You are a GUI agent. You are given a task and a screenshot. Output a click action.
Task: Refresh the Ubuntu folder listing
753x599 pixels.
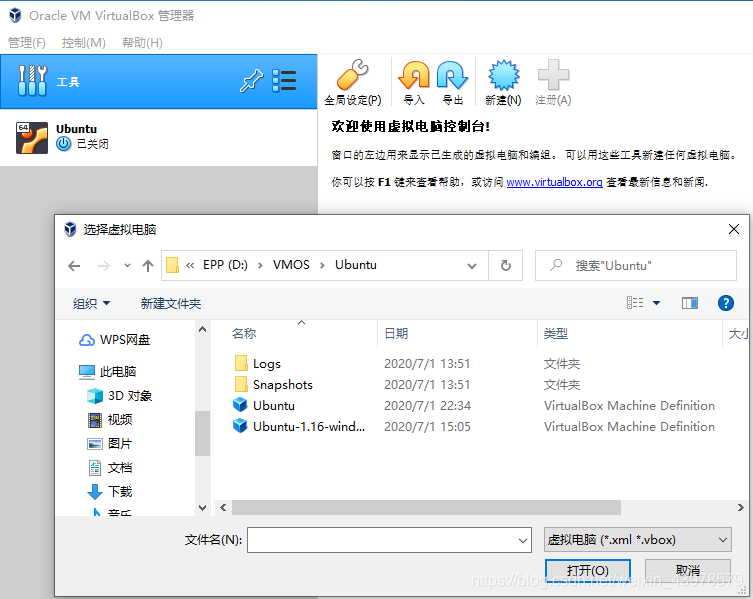[506, 265]
